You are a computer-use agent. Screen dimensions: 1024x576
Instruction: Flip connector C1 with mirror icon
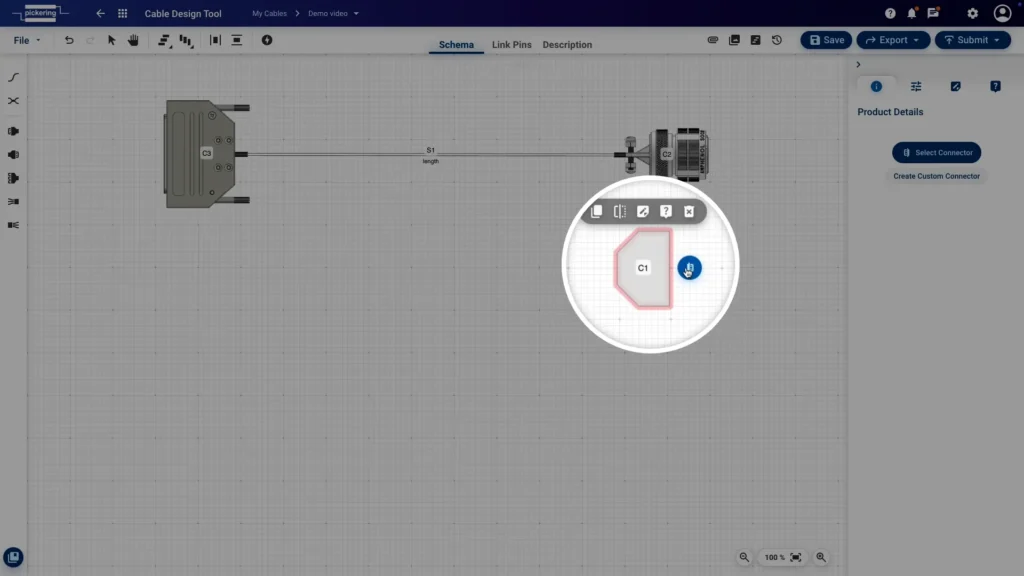620,212
